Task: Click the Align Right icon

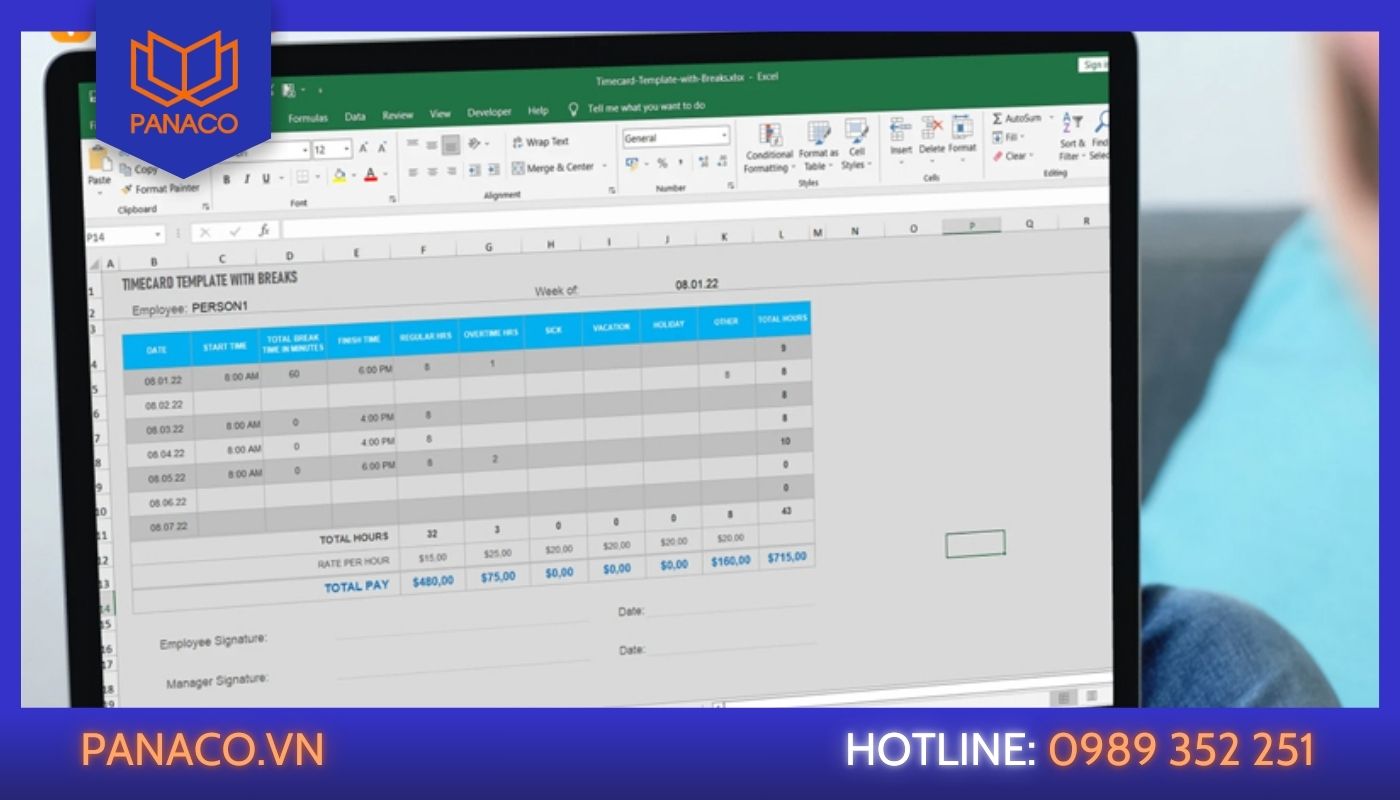Action: coord(451,171)
